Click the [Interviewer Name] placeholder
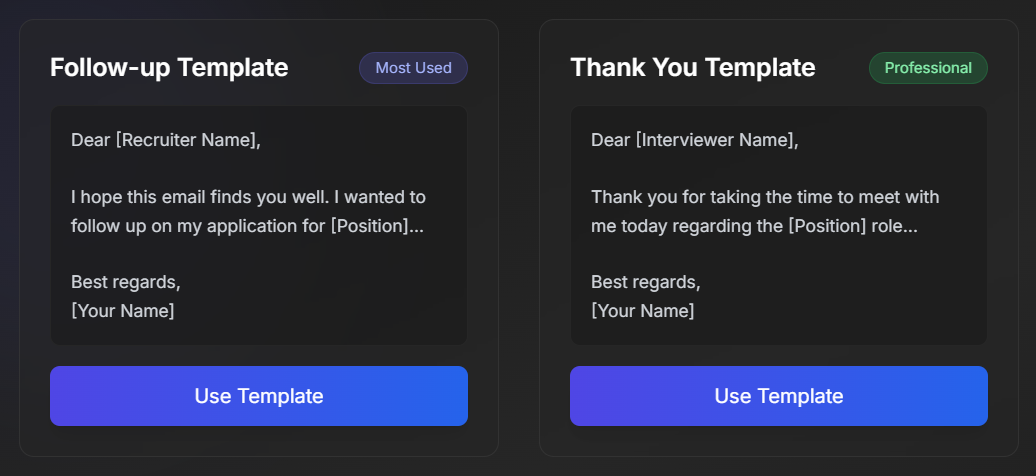1036x476 pixels. [x=715, y=140]
